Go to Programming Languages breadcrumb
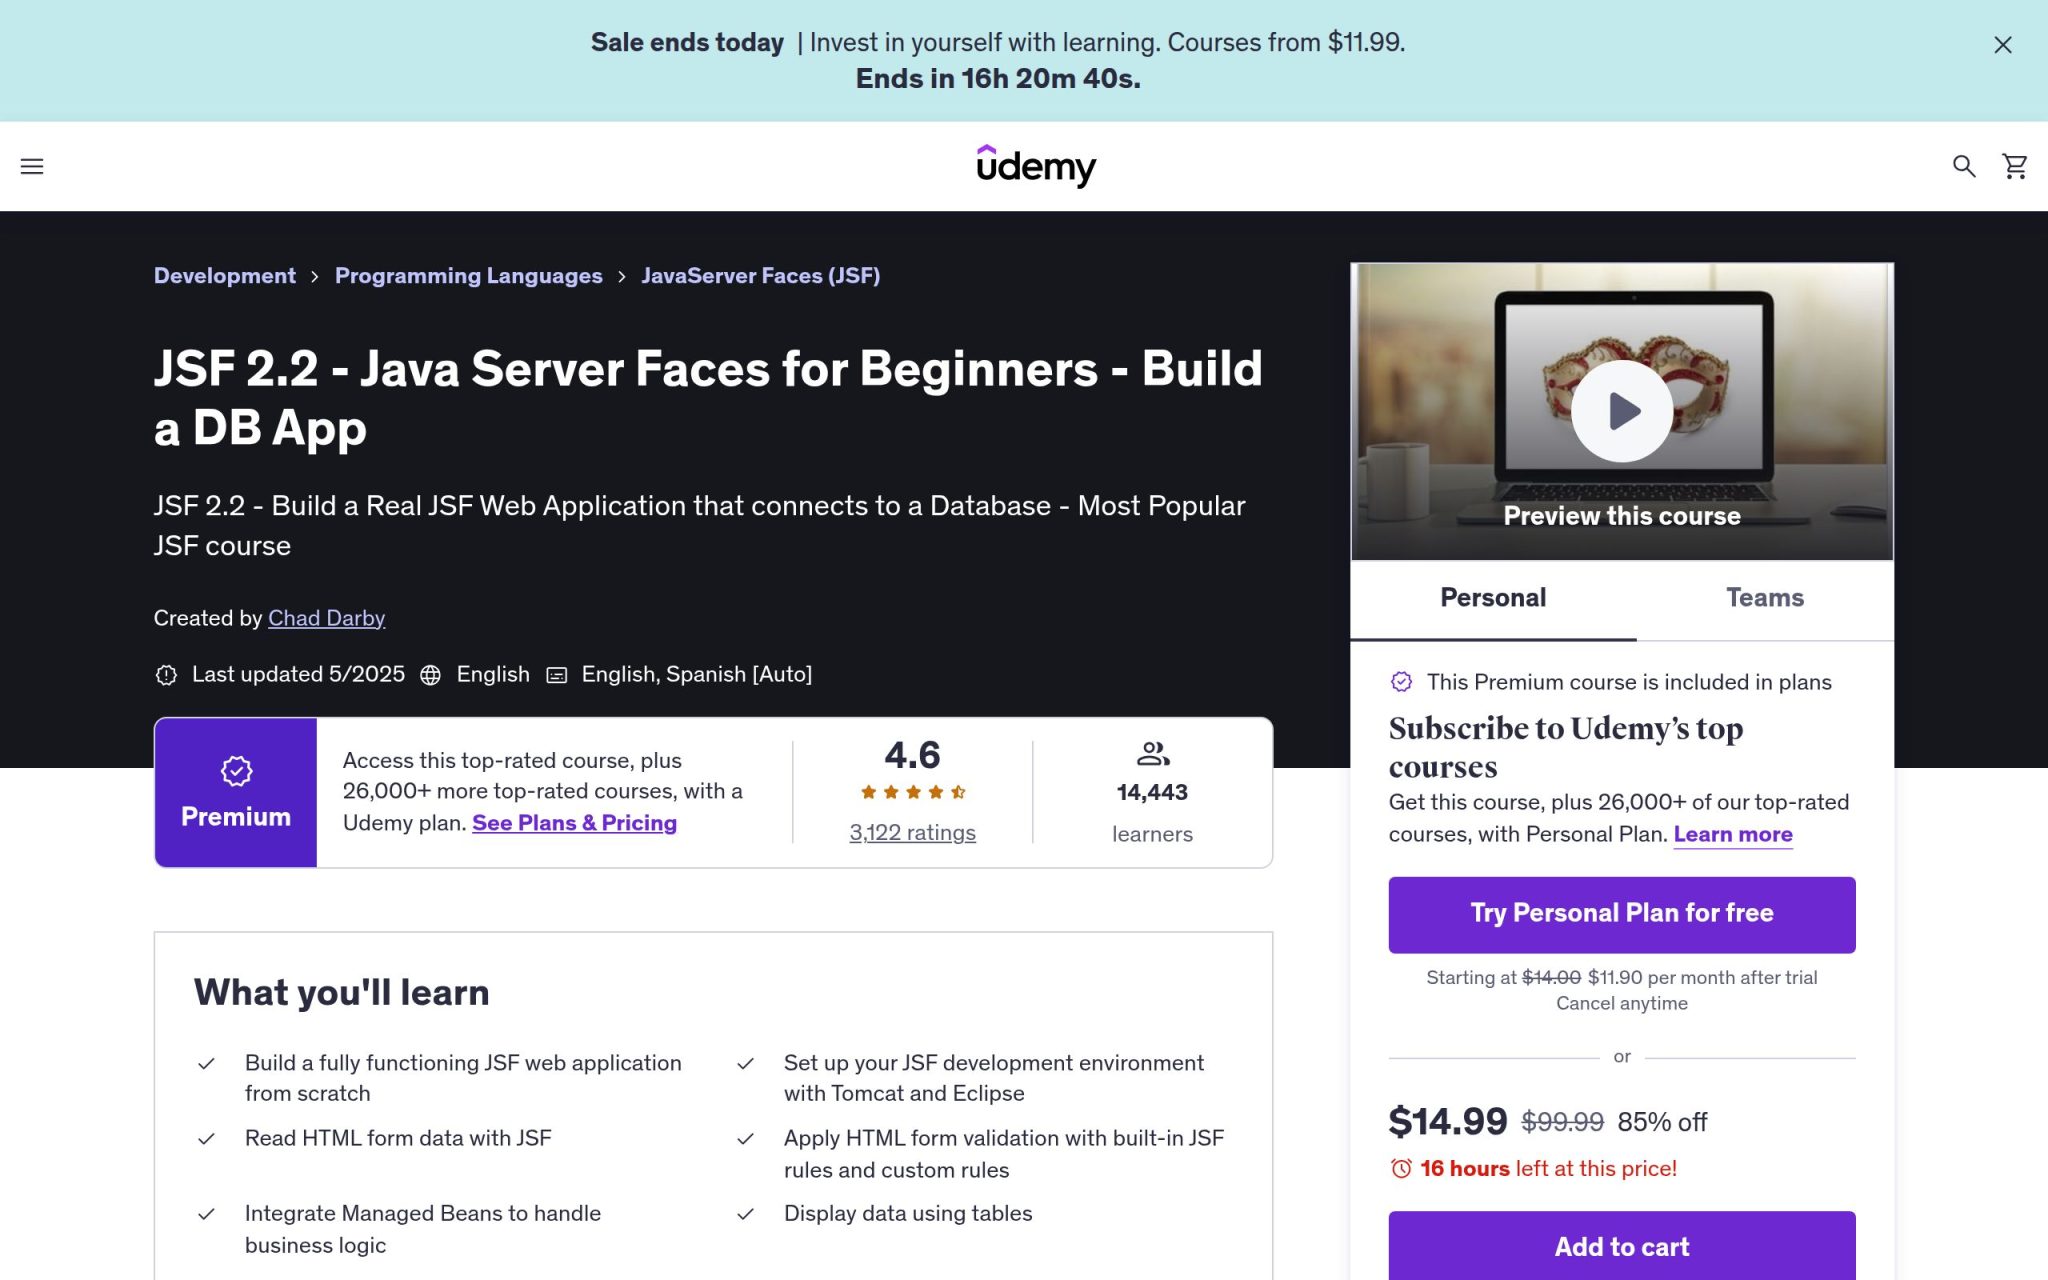This screenshot has height=1280, width=2048. tap(469, 276)
